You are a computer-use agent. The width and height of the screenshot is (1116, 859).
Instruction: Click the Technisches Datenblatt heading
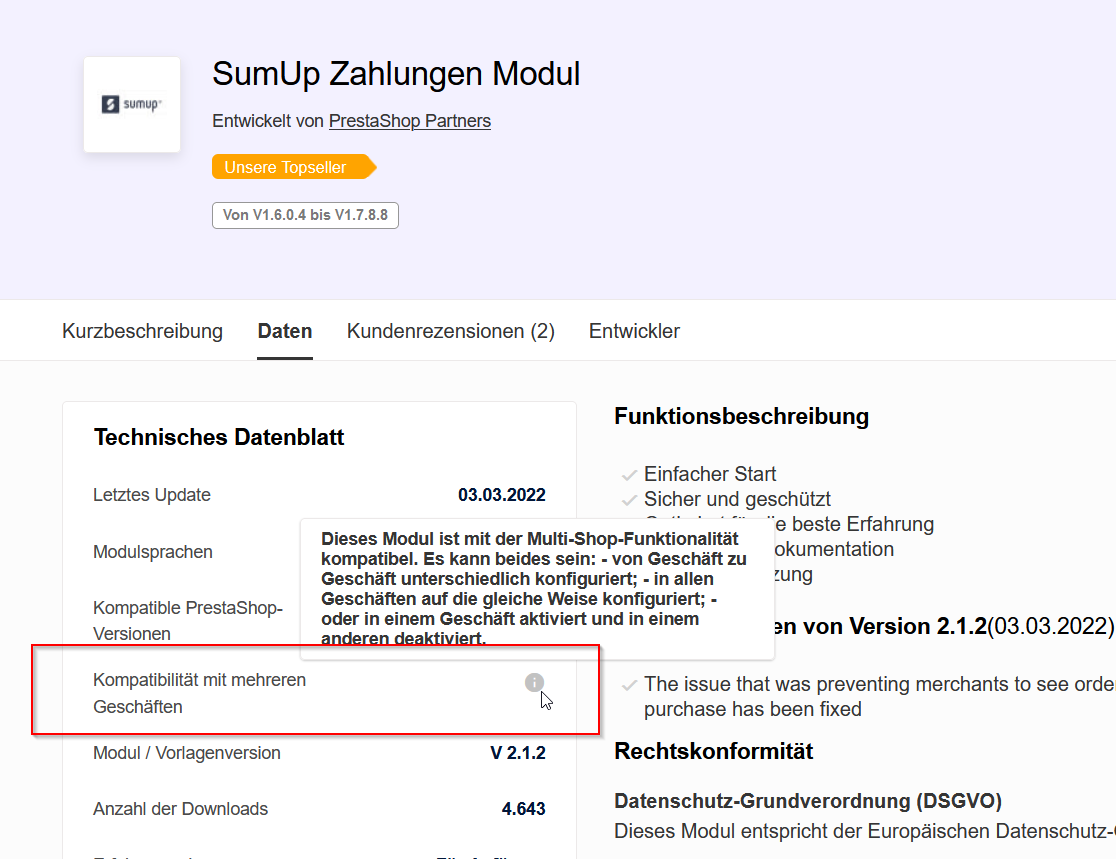219,437
